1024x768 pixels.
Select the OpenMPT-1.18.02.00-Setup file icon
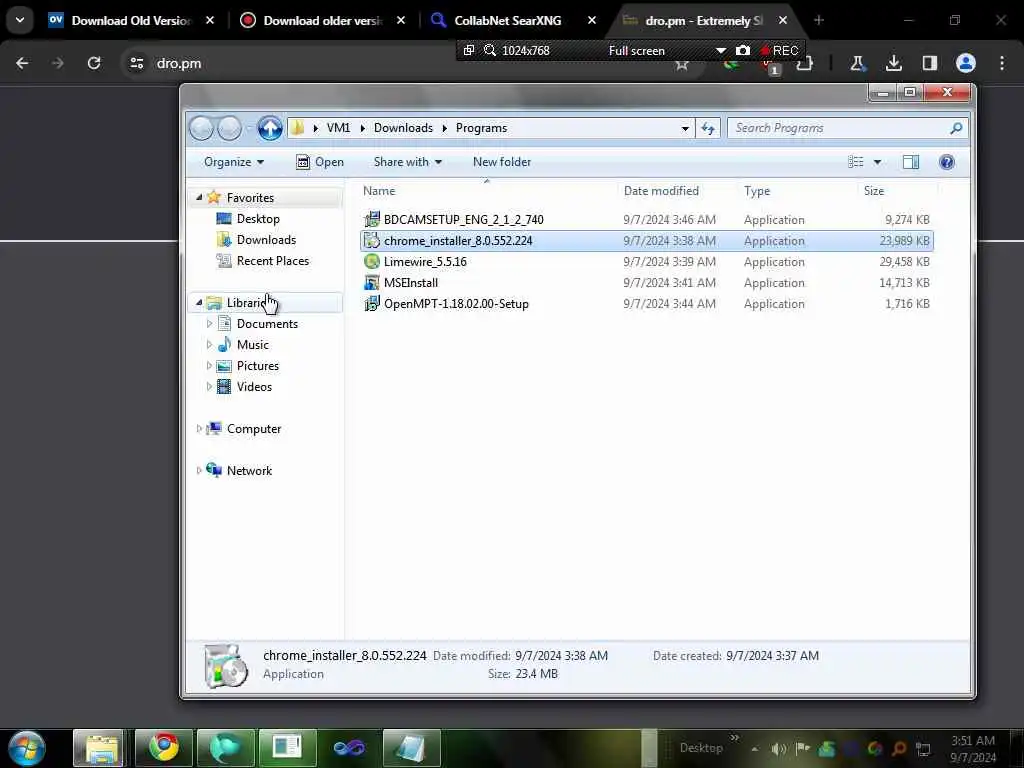pos(372,304)
